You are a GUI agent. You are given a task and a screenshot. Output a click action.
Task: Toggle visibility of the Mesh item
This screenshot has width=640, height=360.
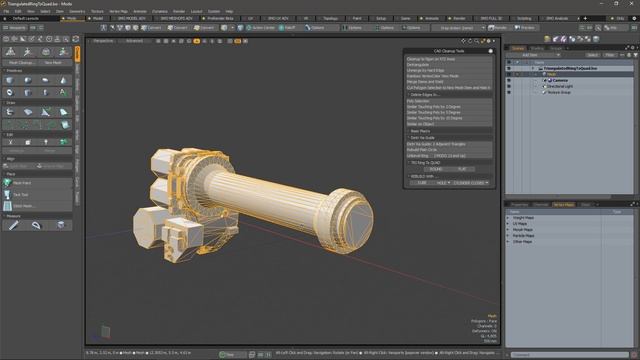pyautogui.click(x=509, y=74)
